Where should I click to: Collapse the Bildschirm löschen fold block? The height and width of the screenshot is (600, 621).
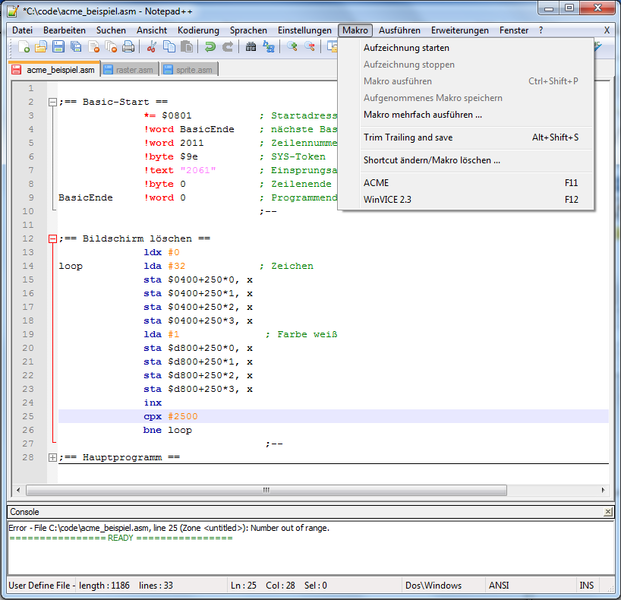pyautogui.click(x=52, y=239)
